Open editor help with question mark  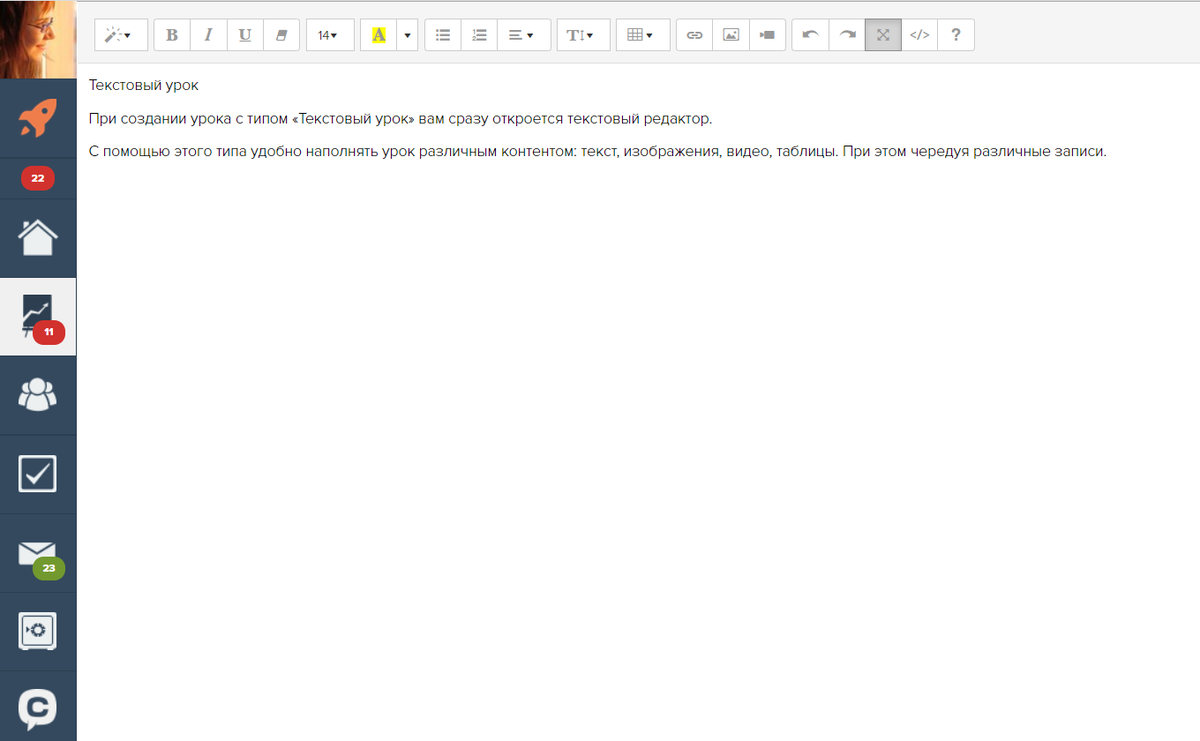point(956,35)
